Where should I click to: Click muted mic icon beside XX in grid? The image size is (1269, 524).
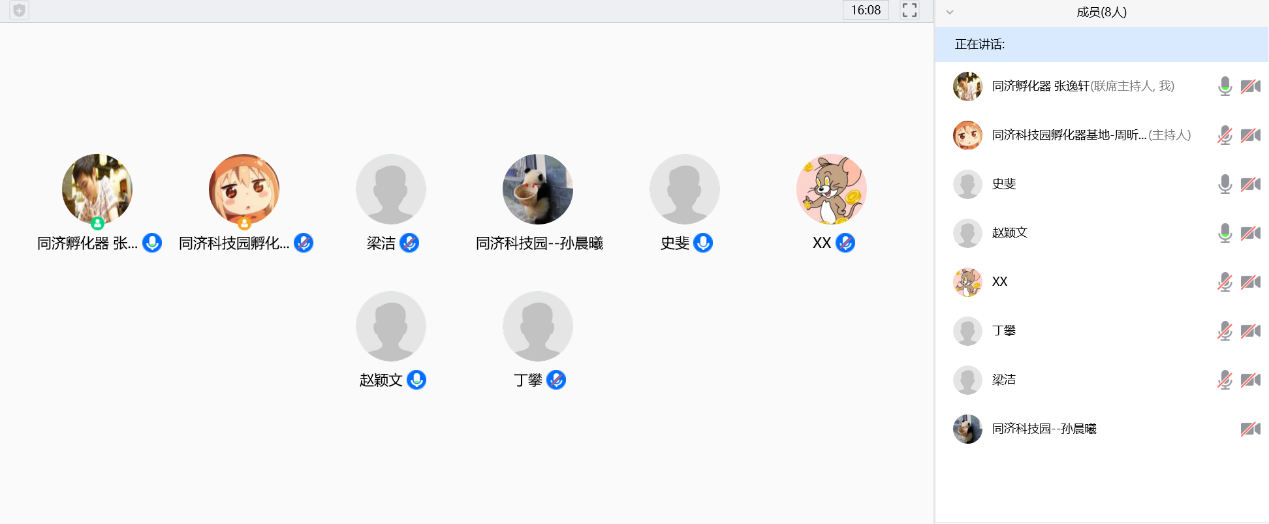[845, 243]
